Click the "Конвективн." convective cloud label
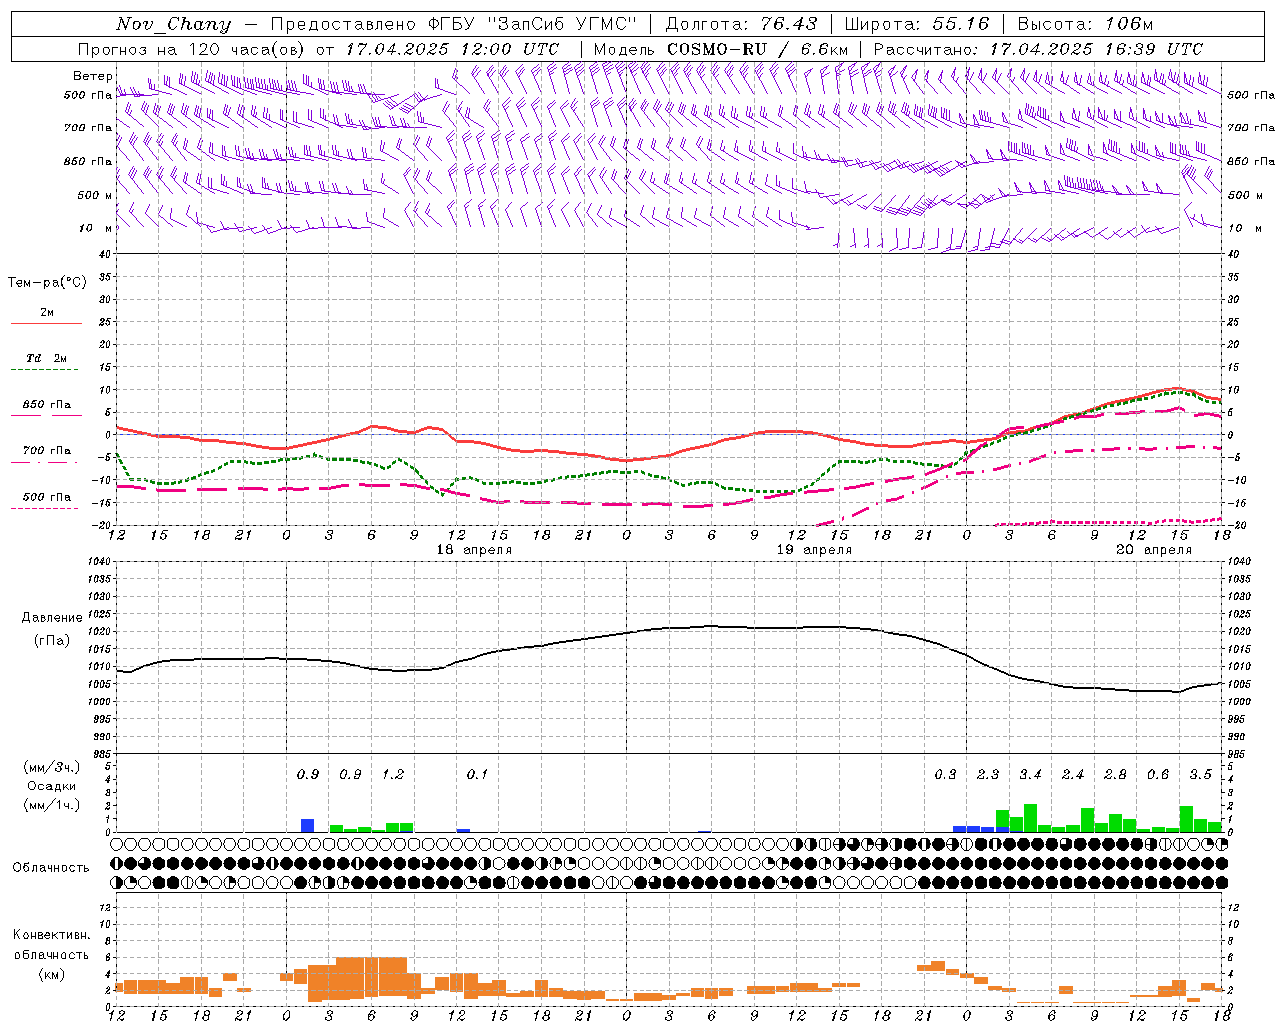The width and height of the screenshot is (1280, 1024). pos(51,935)
